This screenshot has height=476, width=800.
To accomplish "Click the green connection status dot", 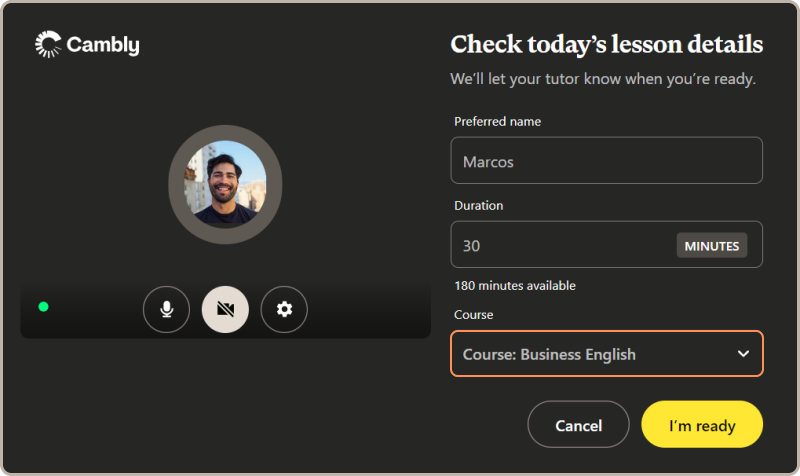I will 43,306.
